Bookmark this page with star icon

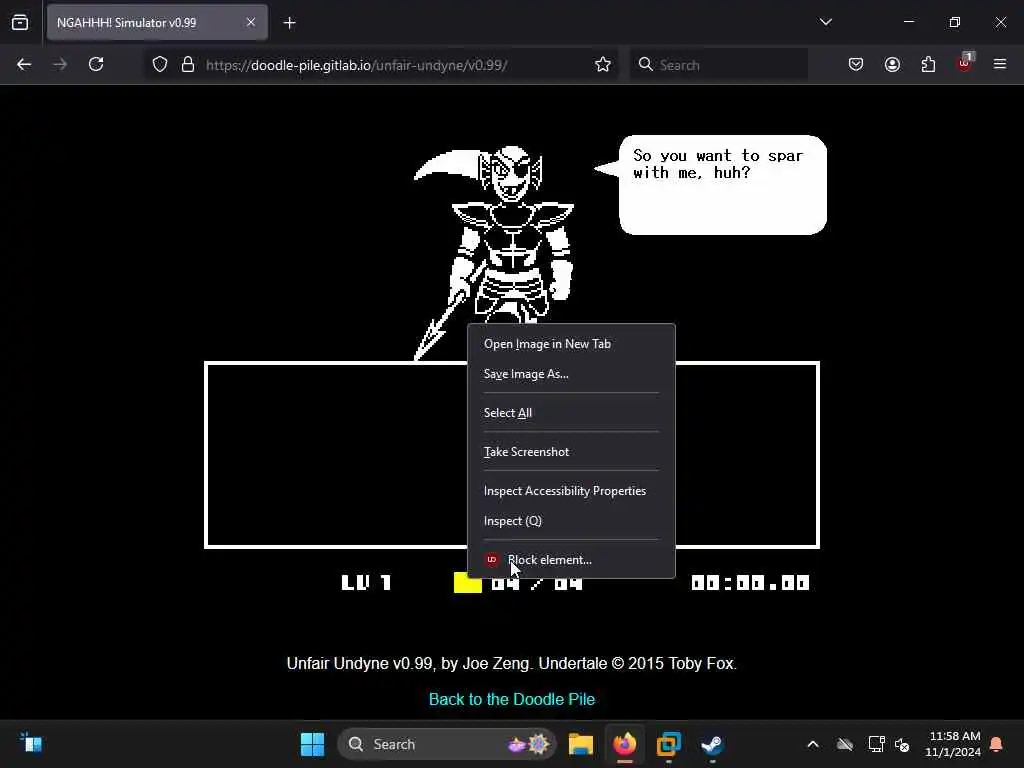tap(603, 65)
